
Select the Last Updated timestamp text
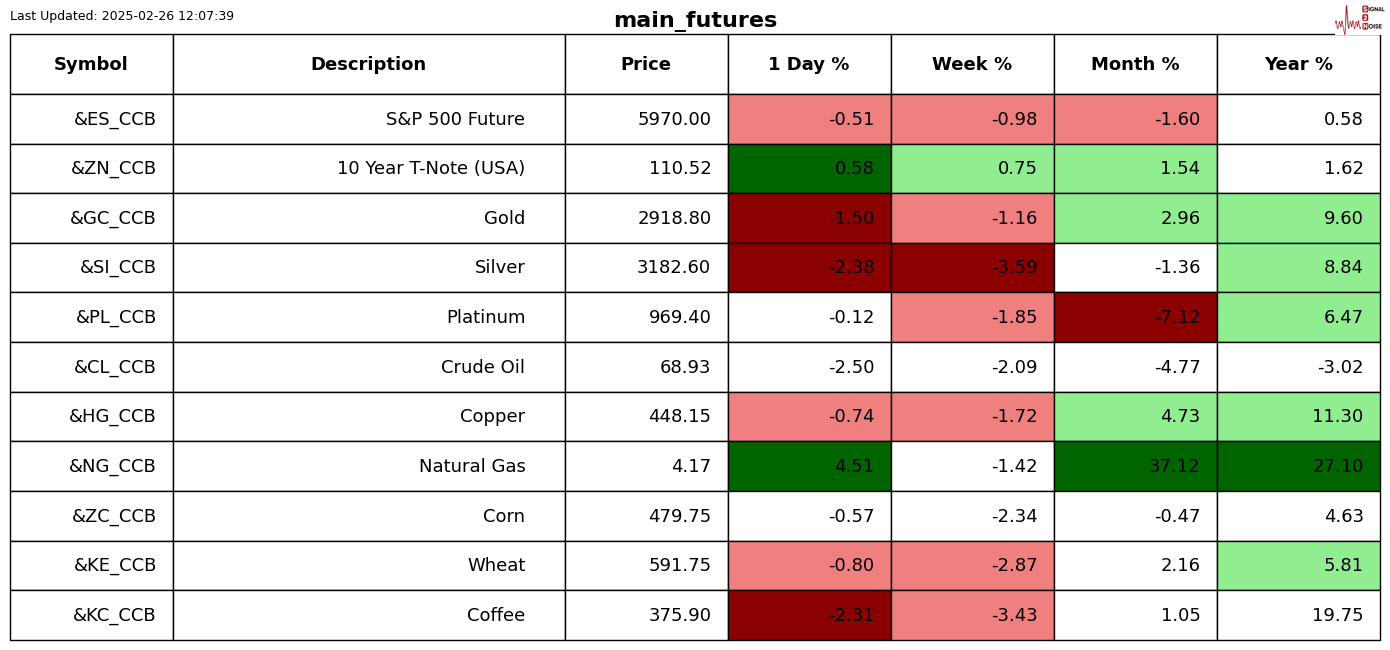122,16
